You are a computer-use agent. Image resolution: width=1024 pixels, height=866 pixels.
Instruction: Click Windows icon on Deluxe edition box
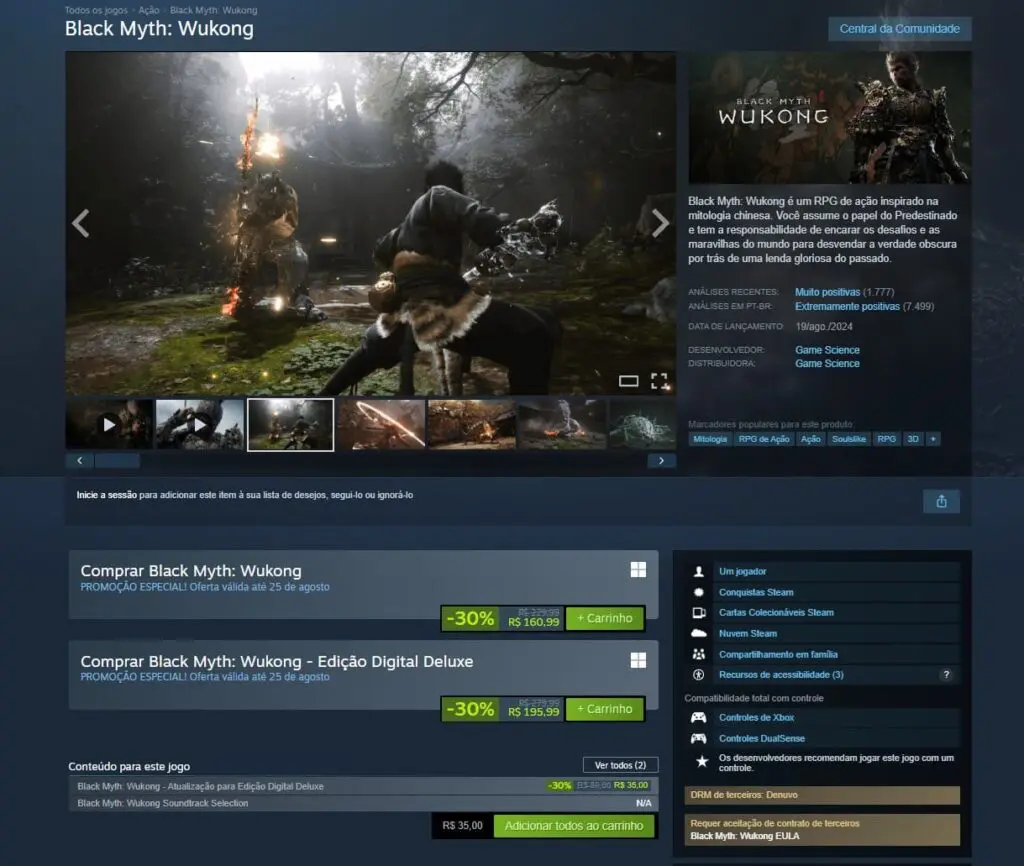coord(638,660)
